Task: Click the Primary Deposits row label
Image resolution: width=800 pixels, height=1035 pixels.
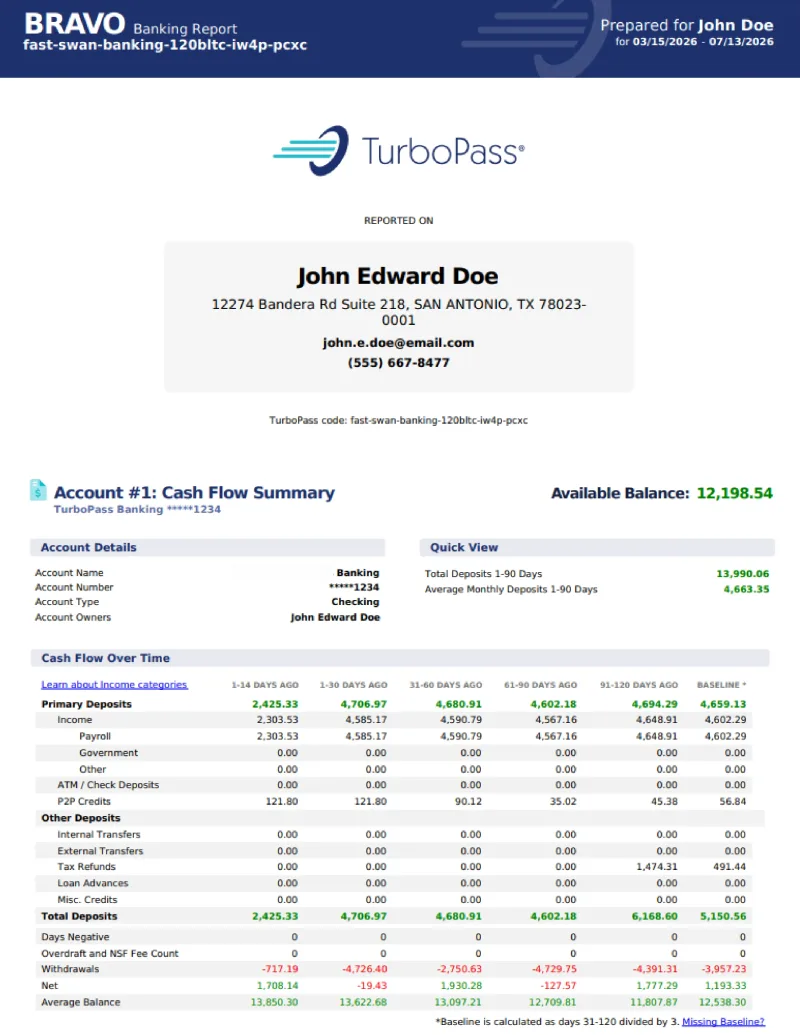Action: (86, 704)
